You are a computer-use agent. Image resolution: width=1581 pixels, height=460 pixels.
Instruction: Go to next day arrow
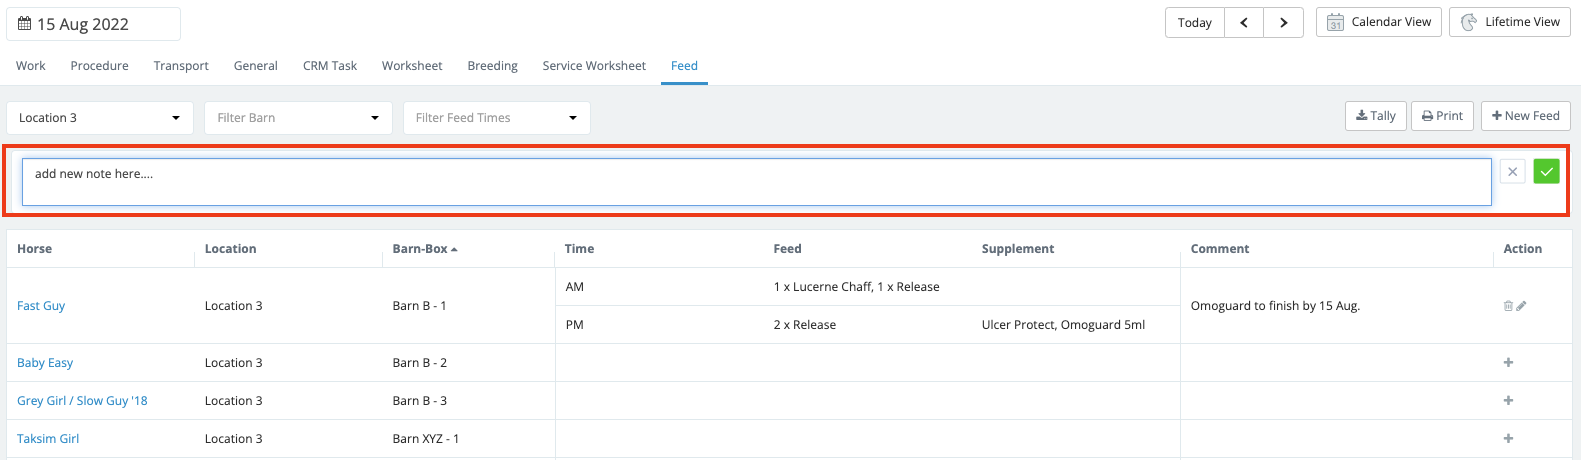1283,23
